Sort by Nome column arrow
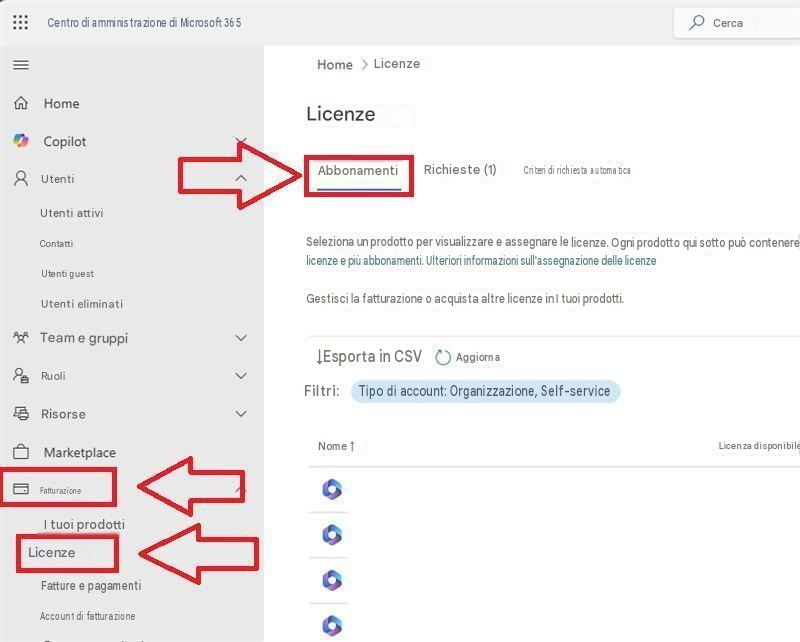This screenshot has width=800, height=642. pyautogui.click(x=352, y=447)
